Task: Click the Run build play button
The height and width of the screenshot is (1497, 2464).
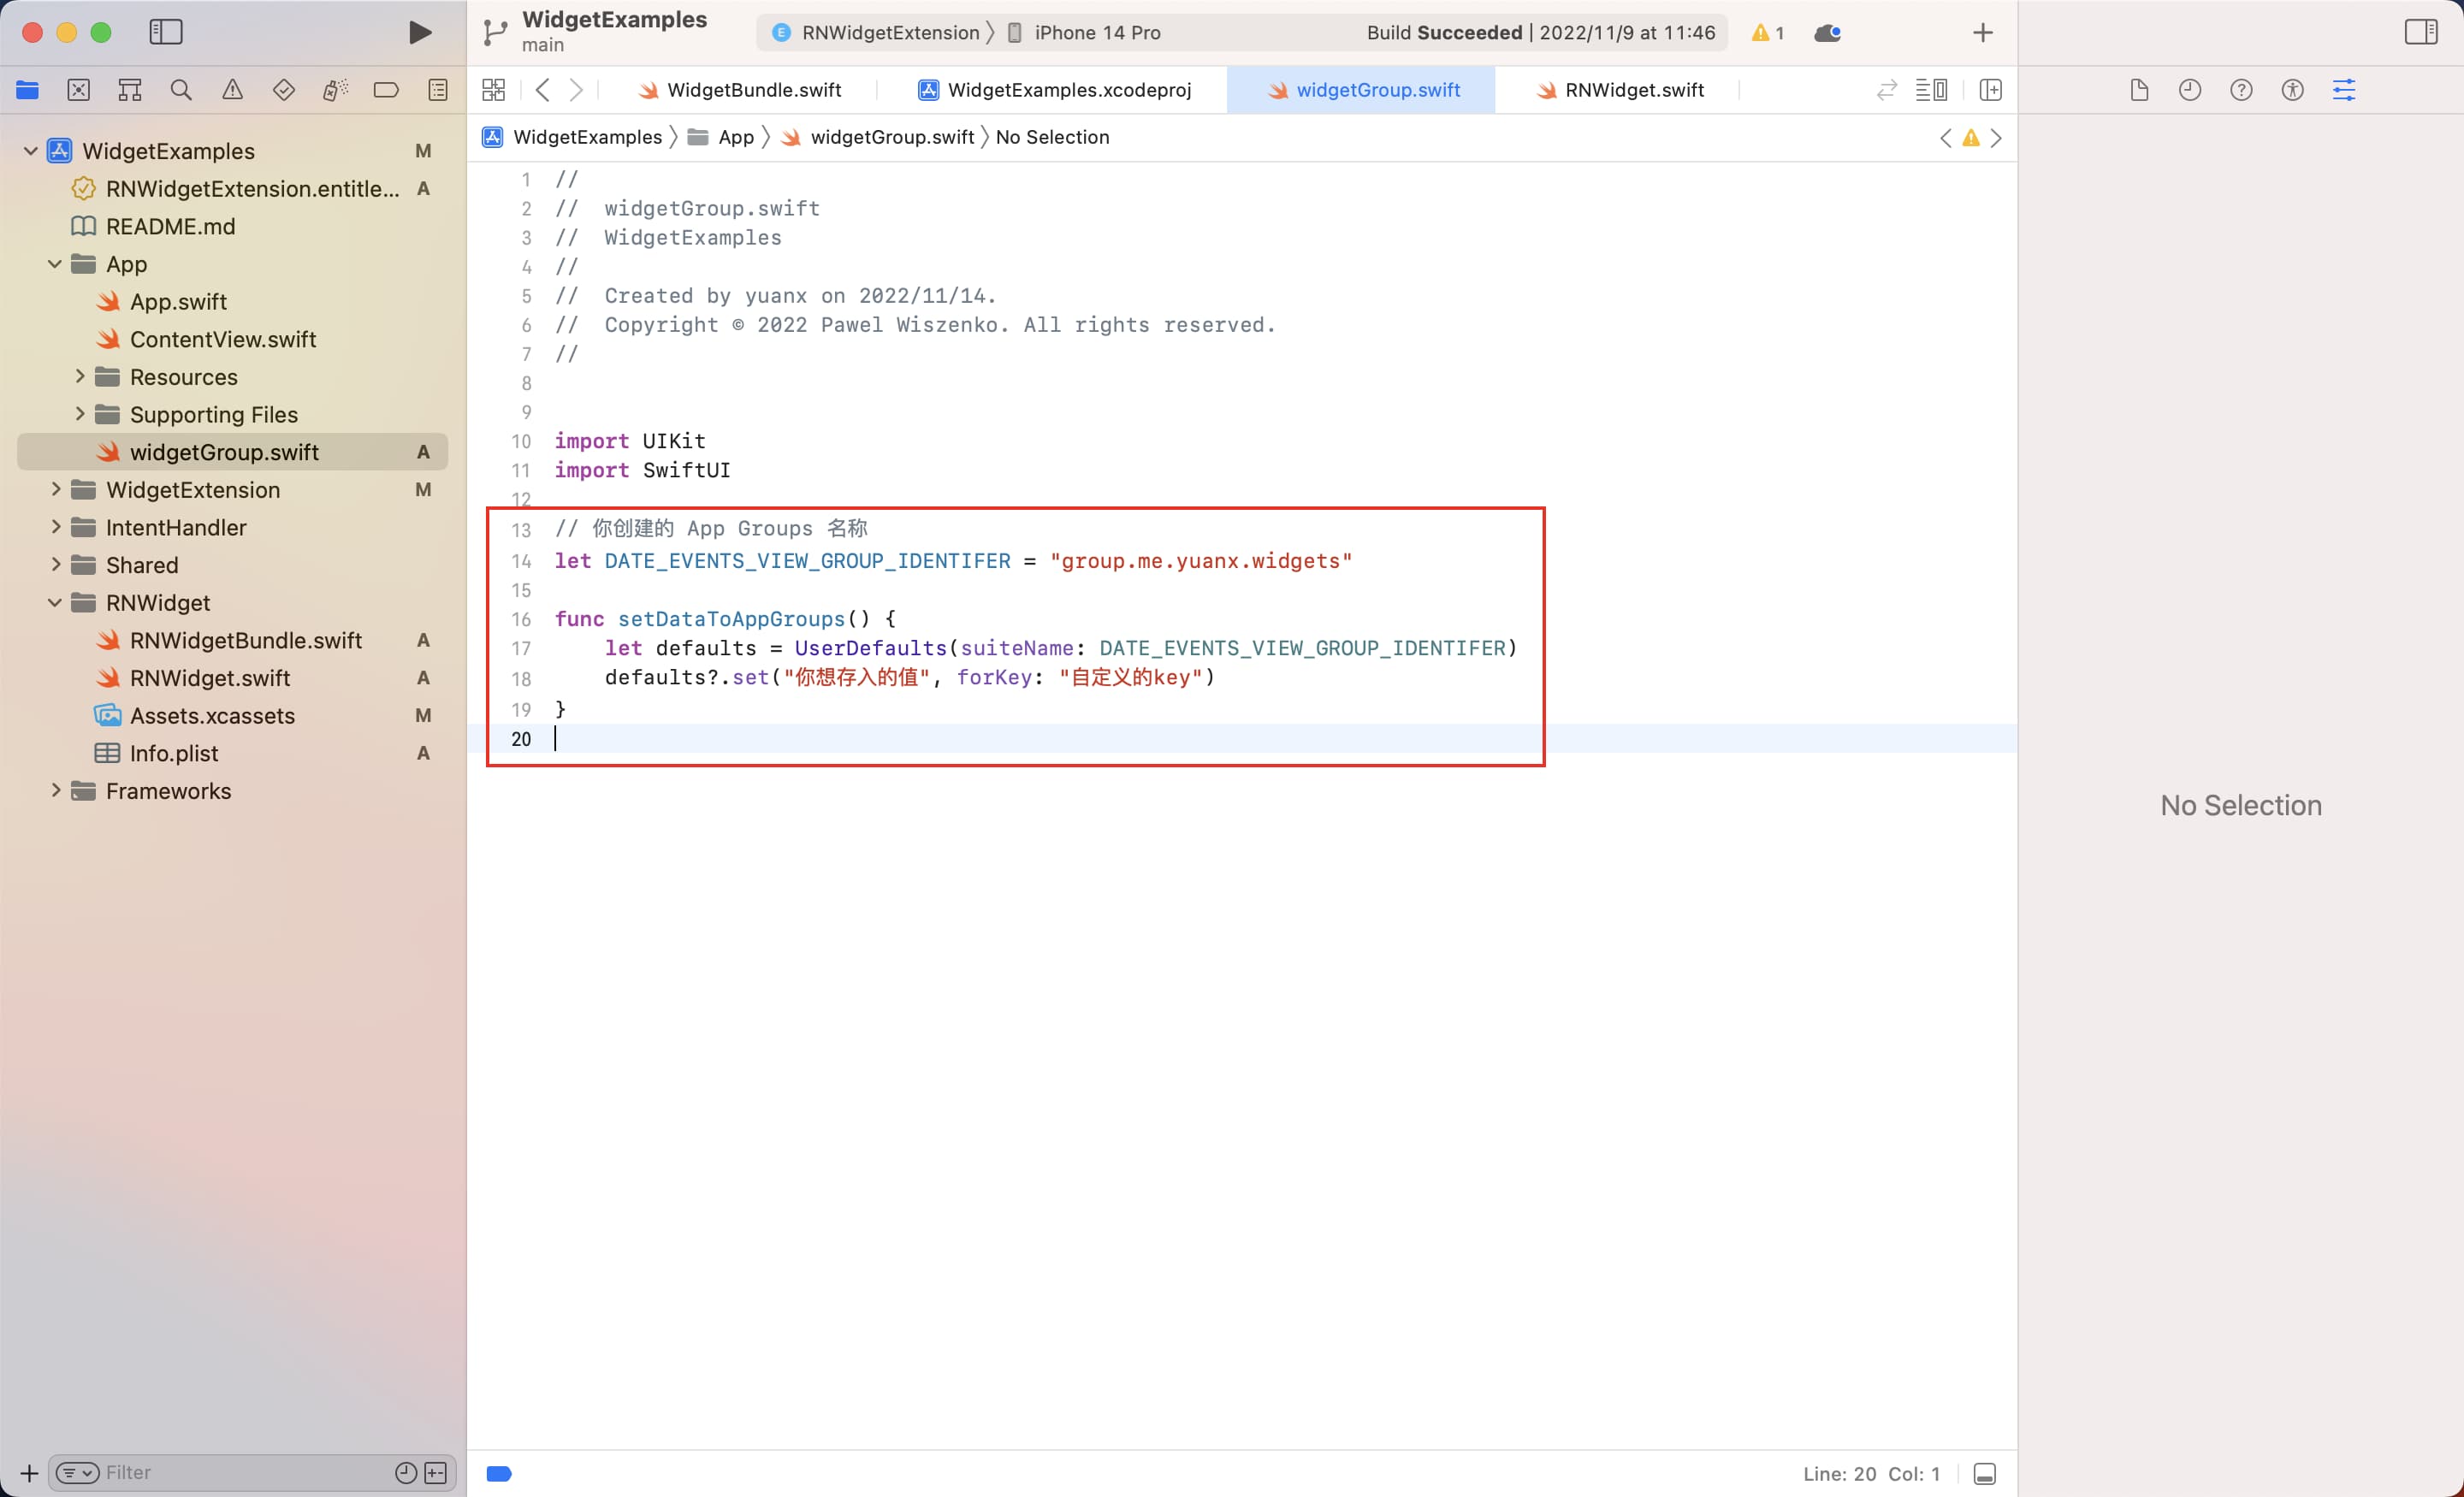Action: (420, 32)
